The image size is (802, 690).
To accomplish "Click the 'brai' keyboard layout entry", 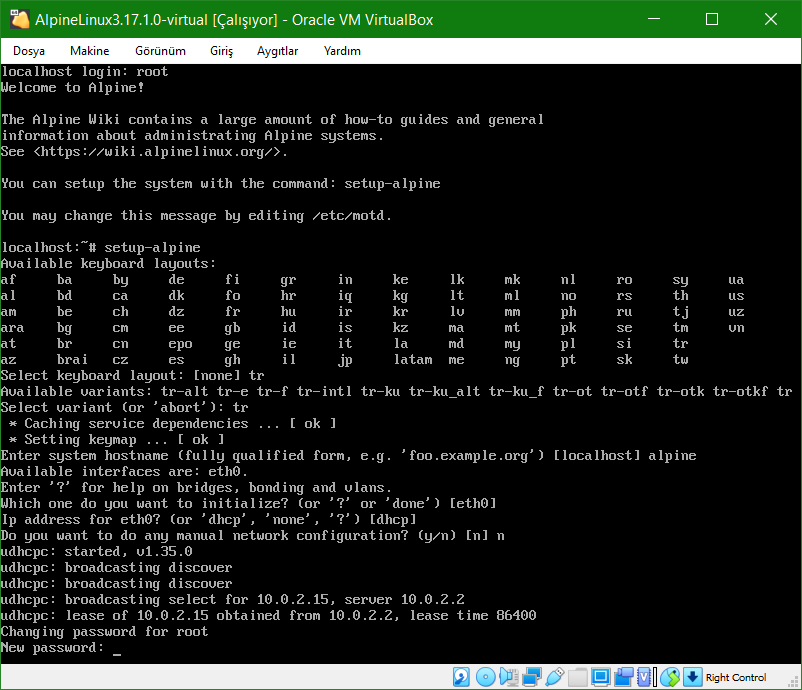I will click(x=72, y=360).
